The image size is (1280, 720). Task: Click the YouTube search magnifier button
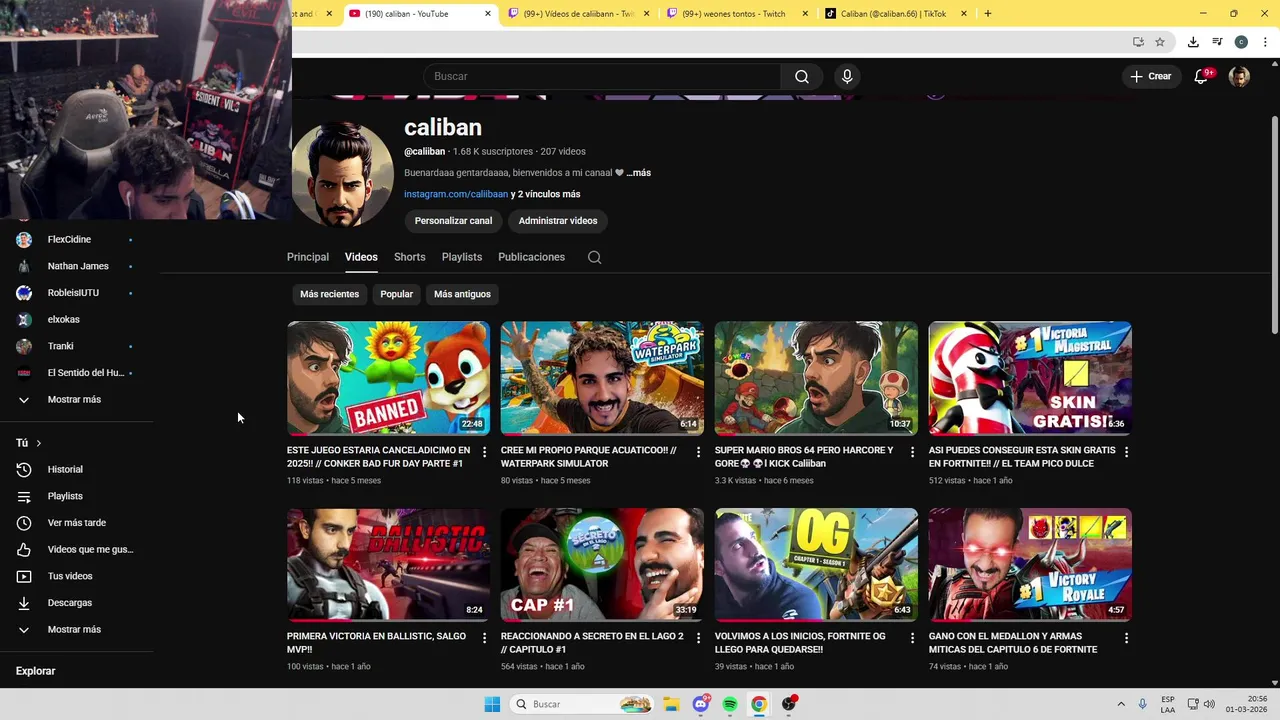pyautogui.click(x=801, y=77)
